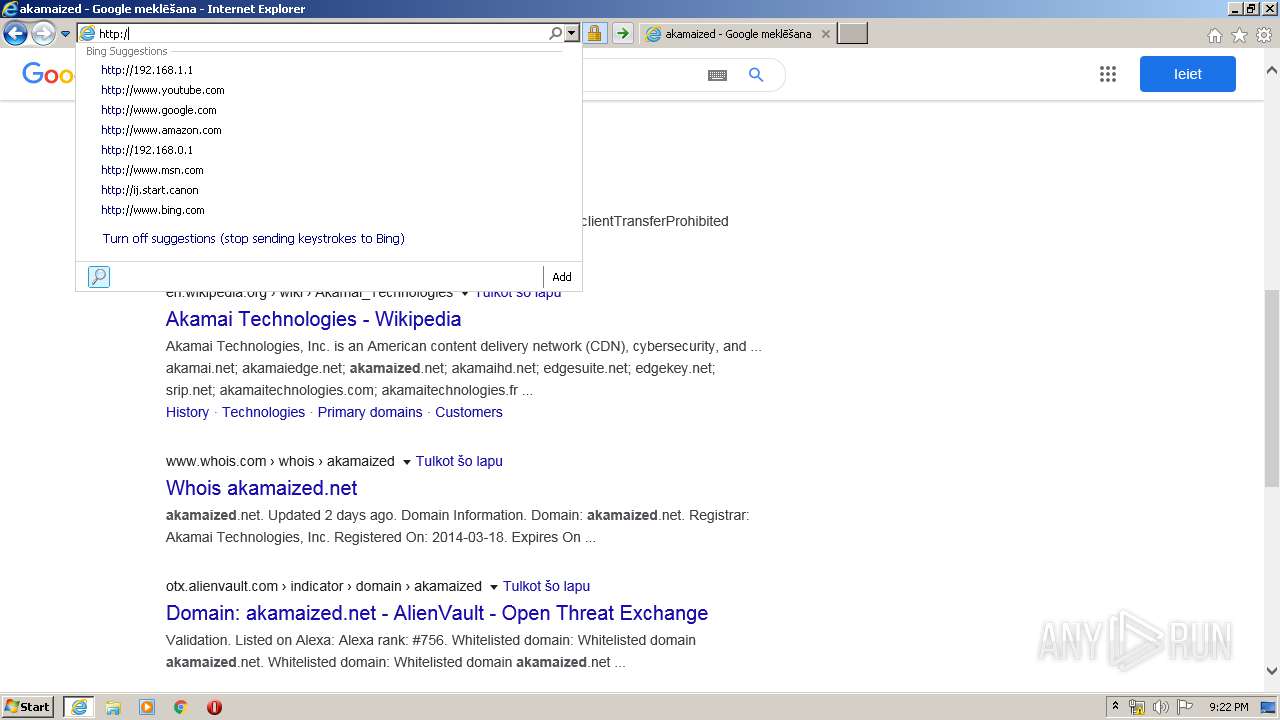Click the address bar search magnifier icon

tap(556, 34)
